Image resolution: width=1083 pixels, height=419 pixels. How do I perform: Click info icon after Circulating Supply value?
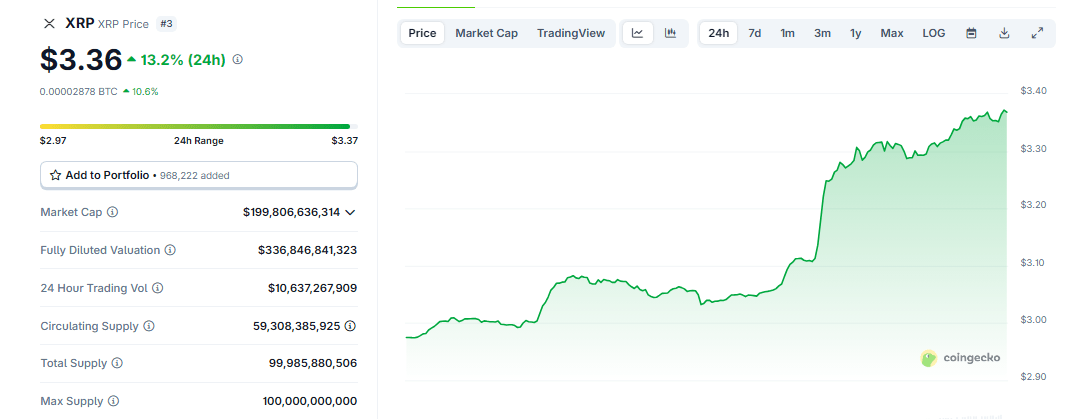tap(350, 326)
